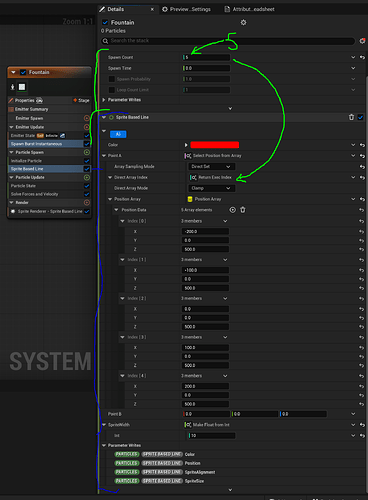Reset the Position Array value
368x500 pixels.
tap(362, 199)
